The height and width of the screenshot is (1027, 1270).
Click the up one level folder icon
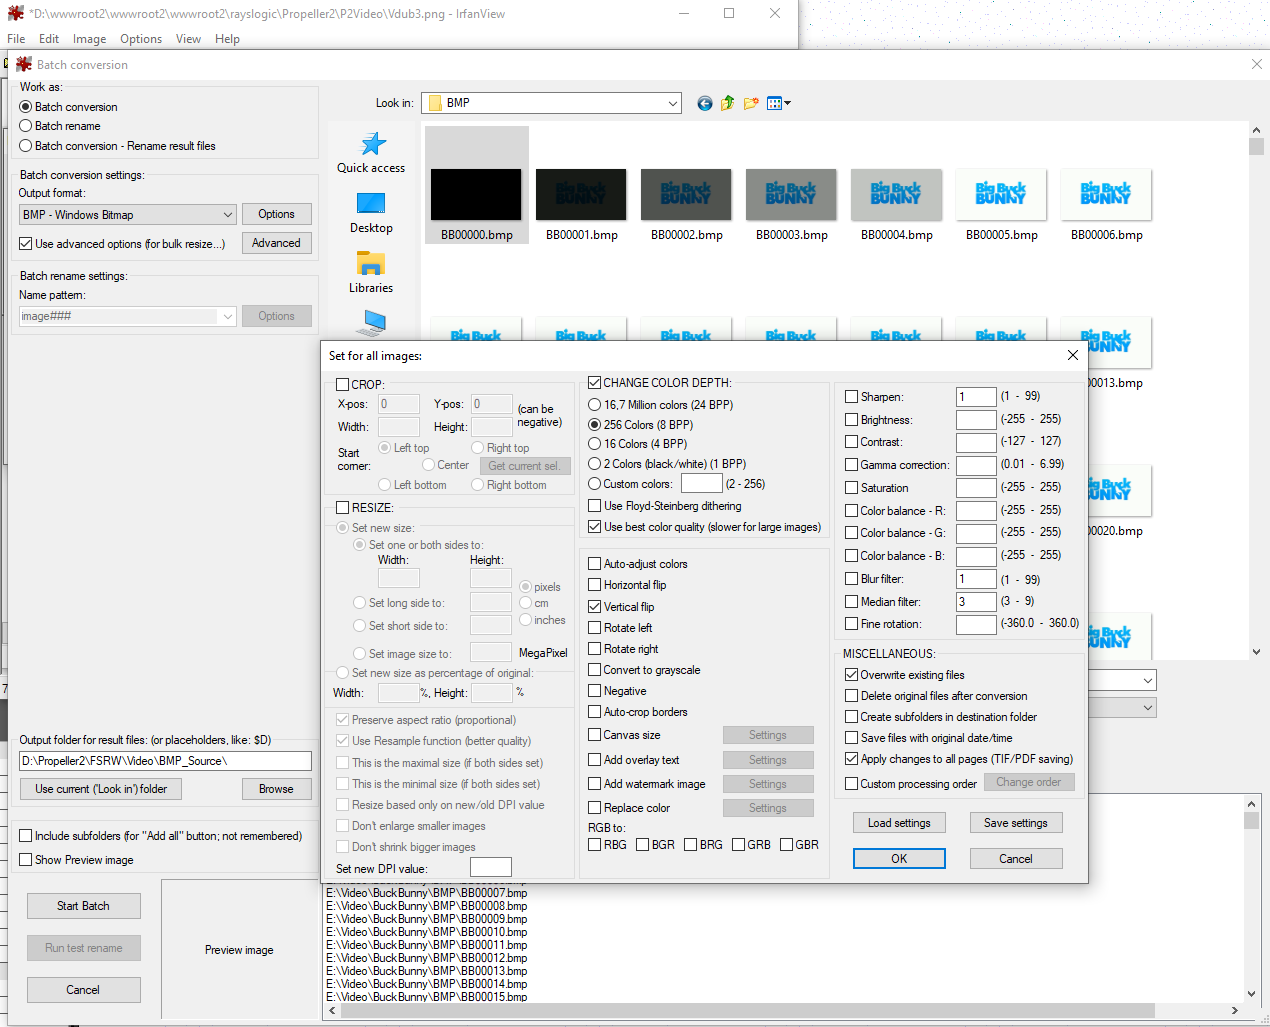728,103
